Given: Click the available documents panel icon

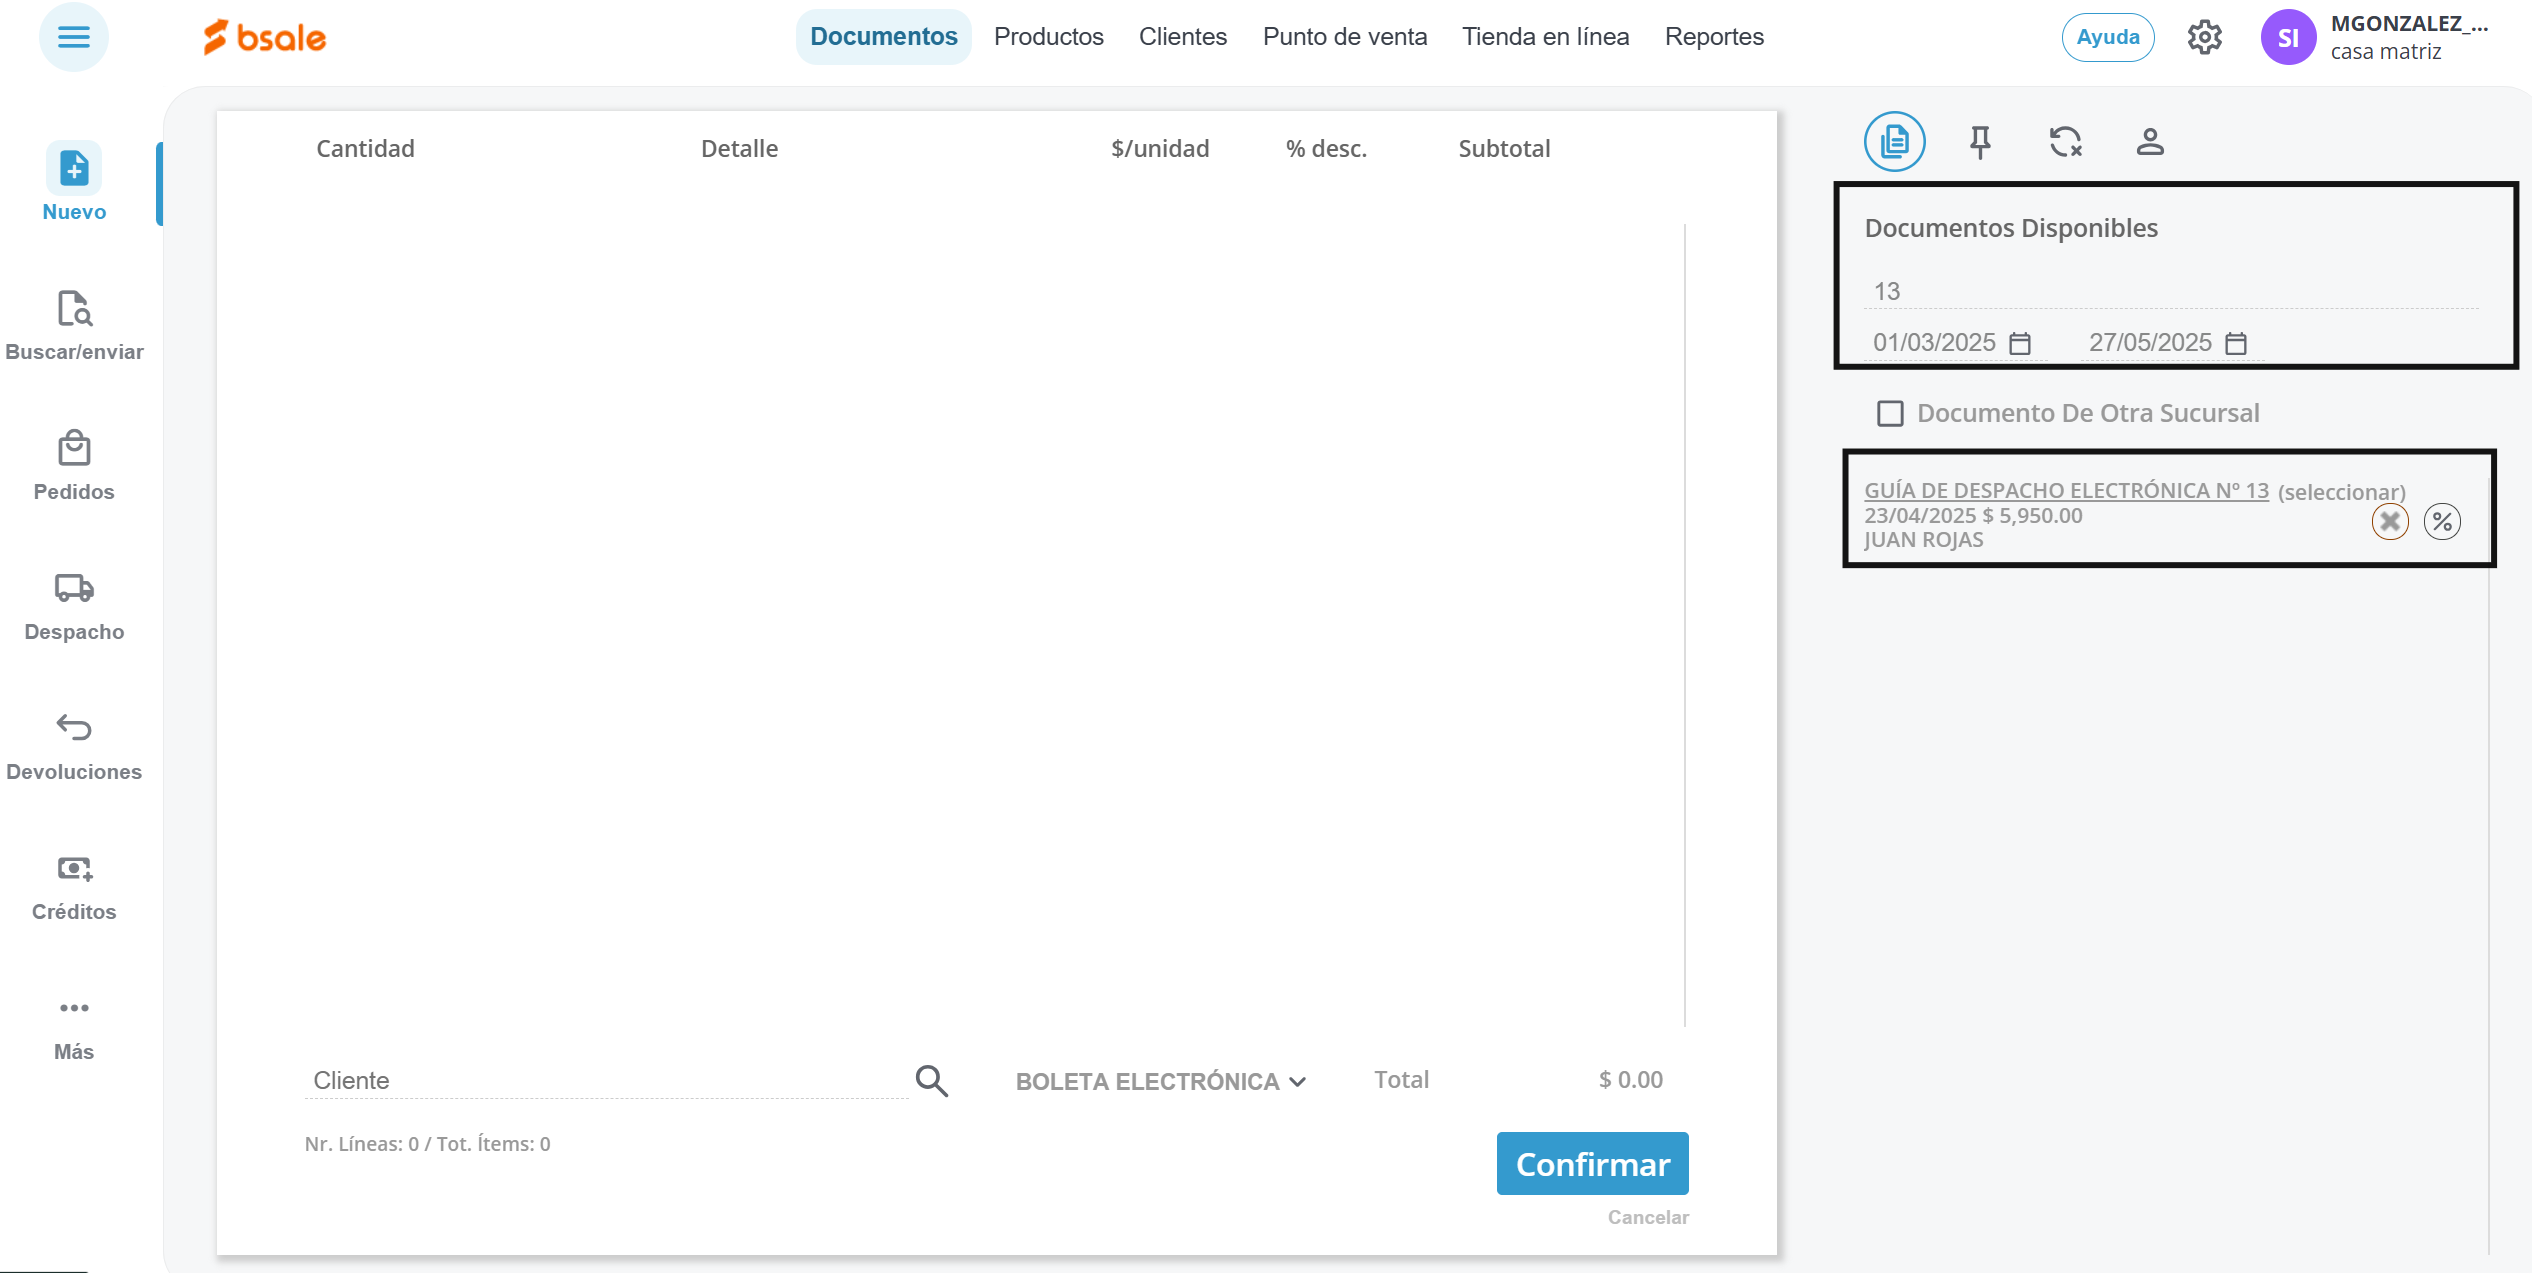Looking at the screenshot, I should 1894,142.
